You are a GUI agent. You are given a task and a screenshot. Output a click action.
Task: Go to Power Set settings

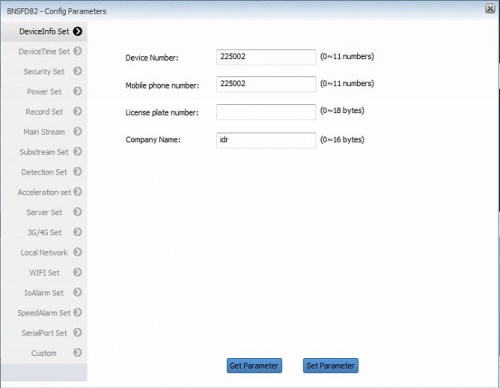[44, 92]
